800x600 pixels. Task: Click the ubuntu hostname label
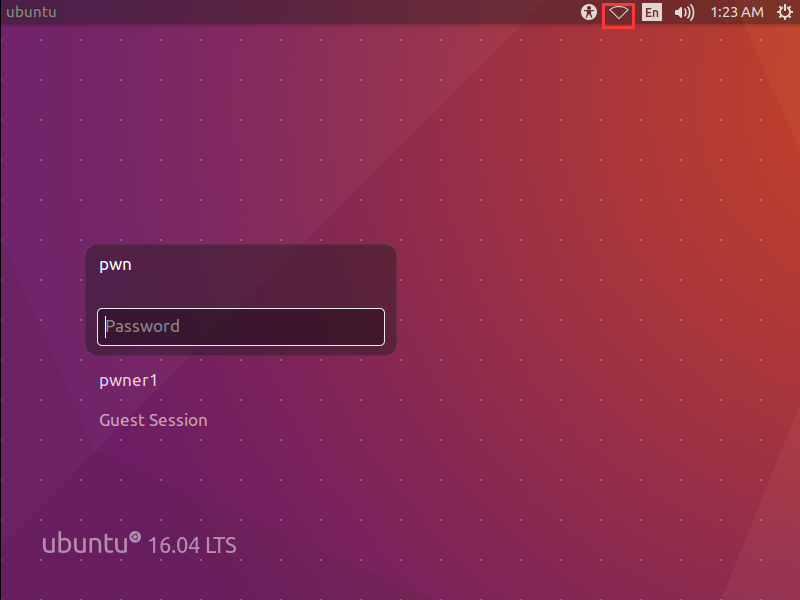point(31,12)
